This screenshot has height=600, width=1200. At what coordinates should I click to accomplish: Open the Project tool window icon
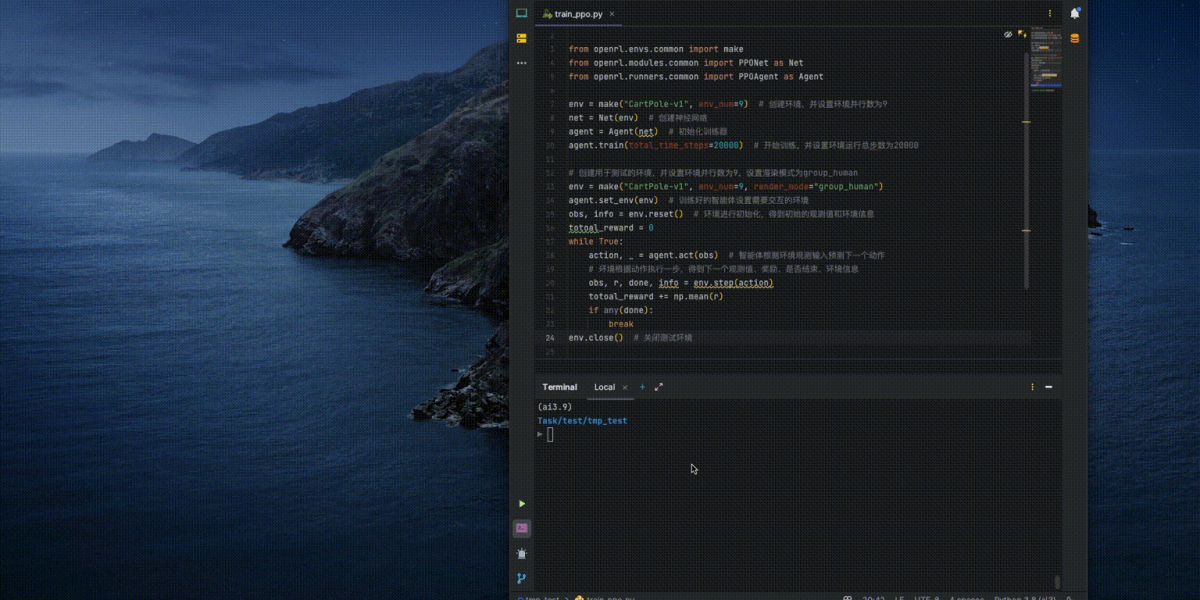coord(521,13)
